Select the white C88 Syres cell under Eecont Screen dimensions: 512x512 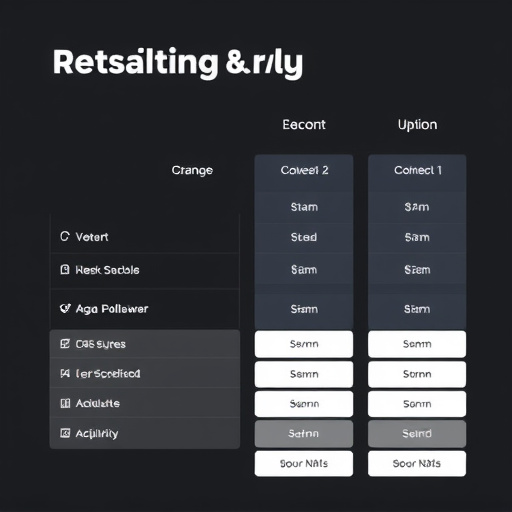[x=304, y=344]
